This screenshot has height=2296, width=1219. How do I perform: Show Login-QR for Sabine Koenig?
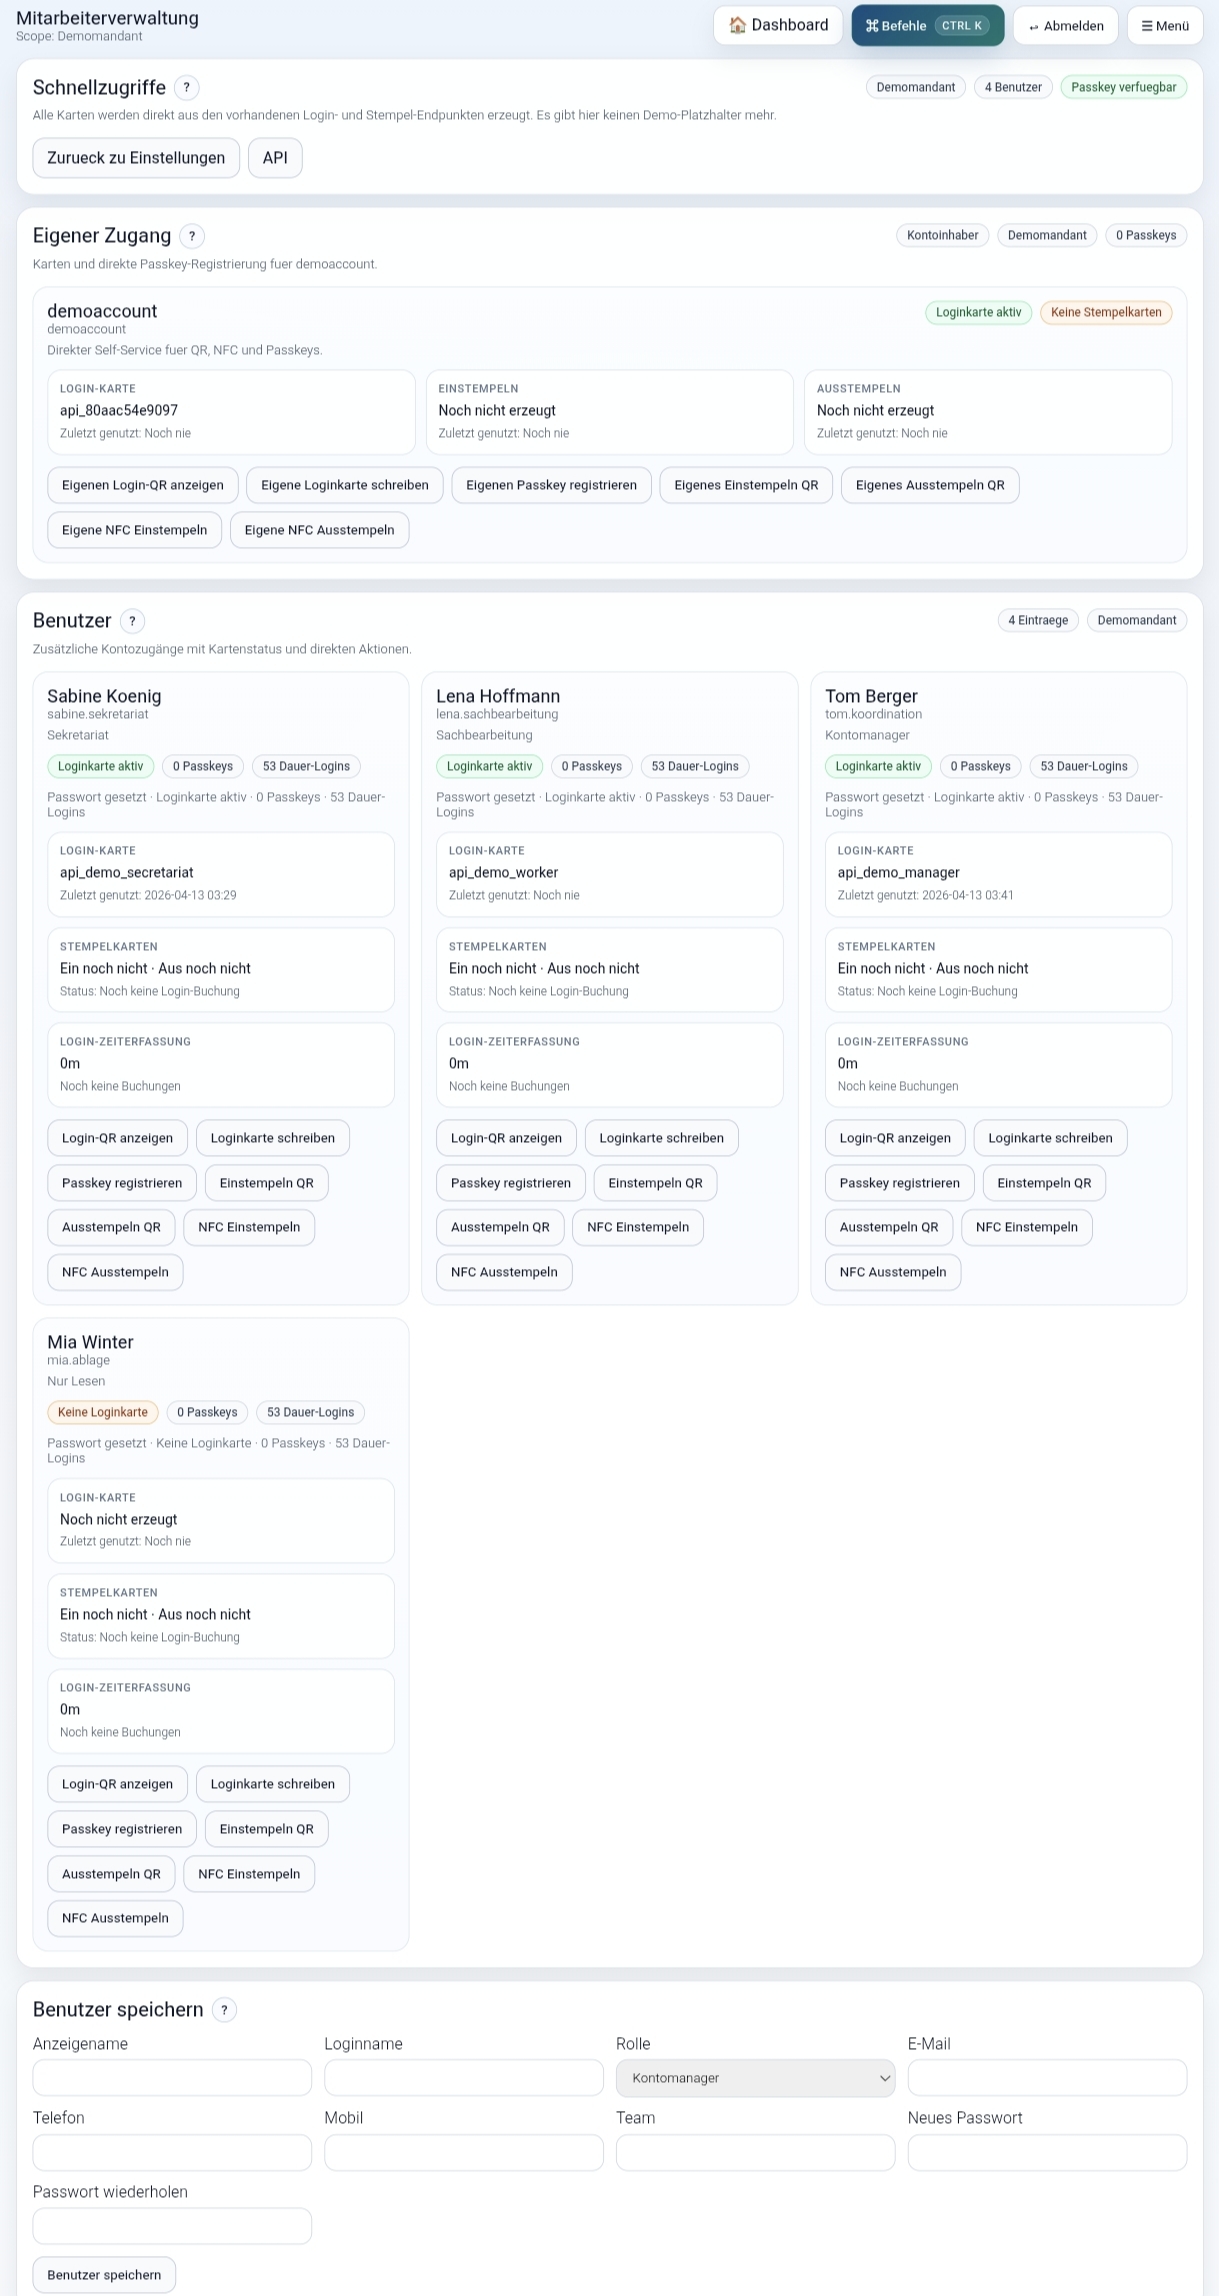(x=117, y=1138)
